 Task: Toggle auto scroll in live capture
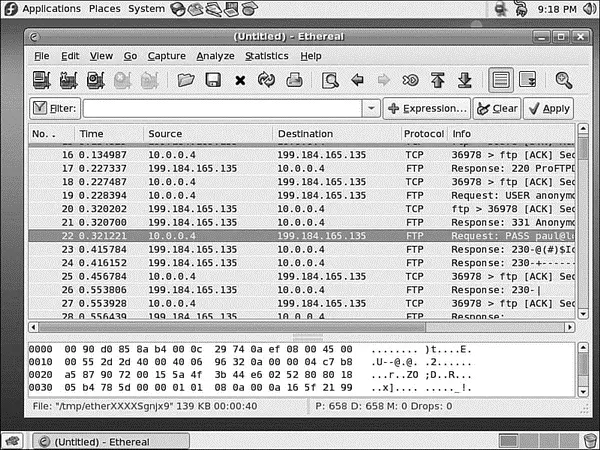[x=528, y=80]
